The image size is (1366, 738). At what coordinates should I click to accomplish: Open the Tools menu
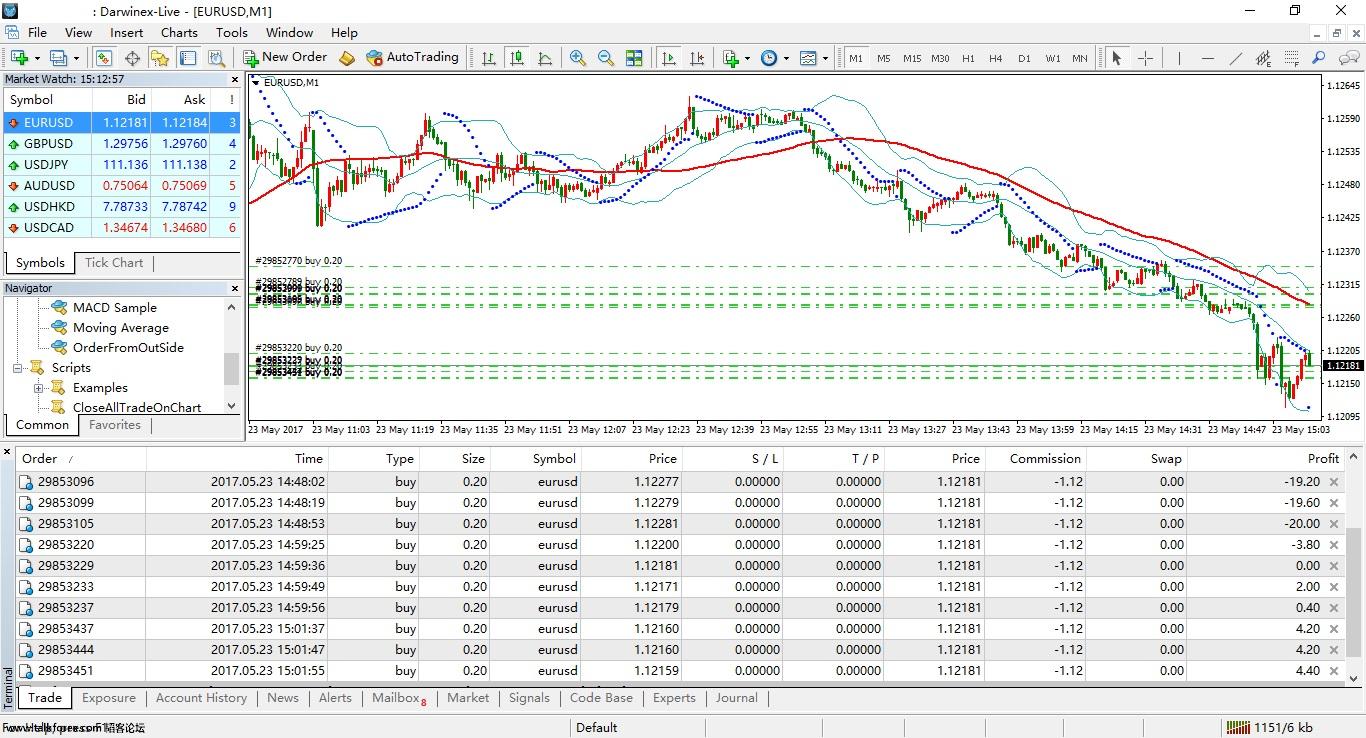[x=231, y=32]
